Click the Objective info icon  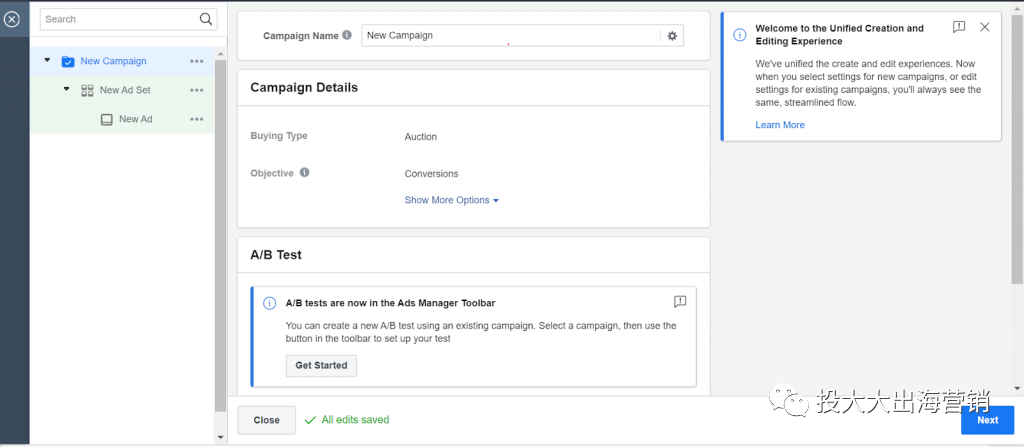pyautogui.click(x=304, y=172)
